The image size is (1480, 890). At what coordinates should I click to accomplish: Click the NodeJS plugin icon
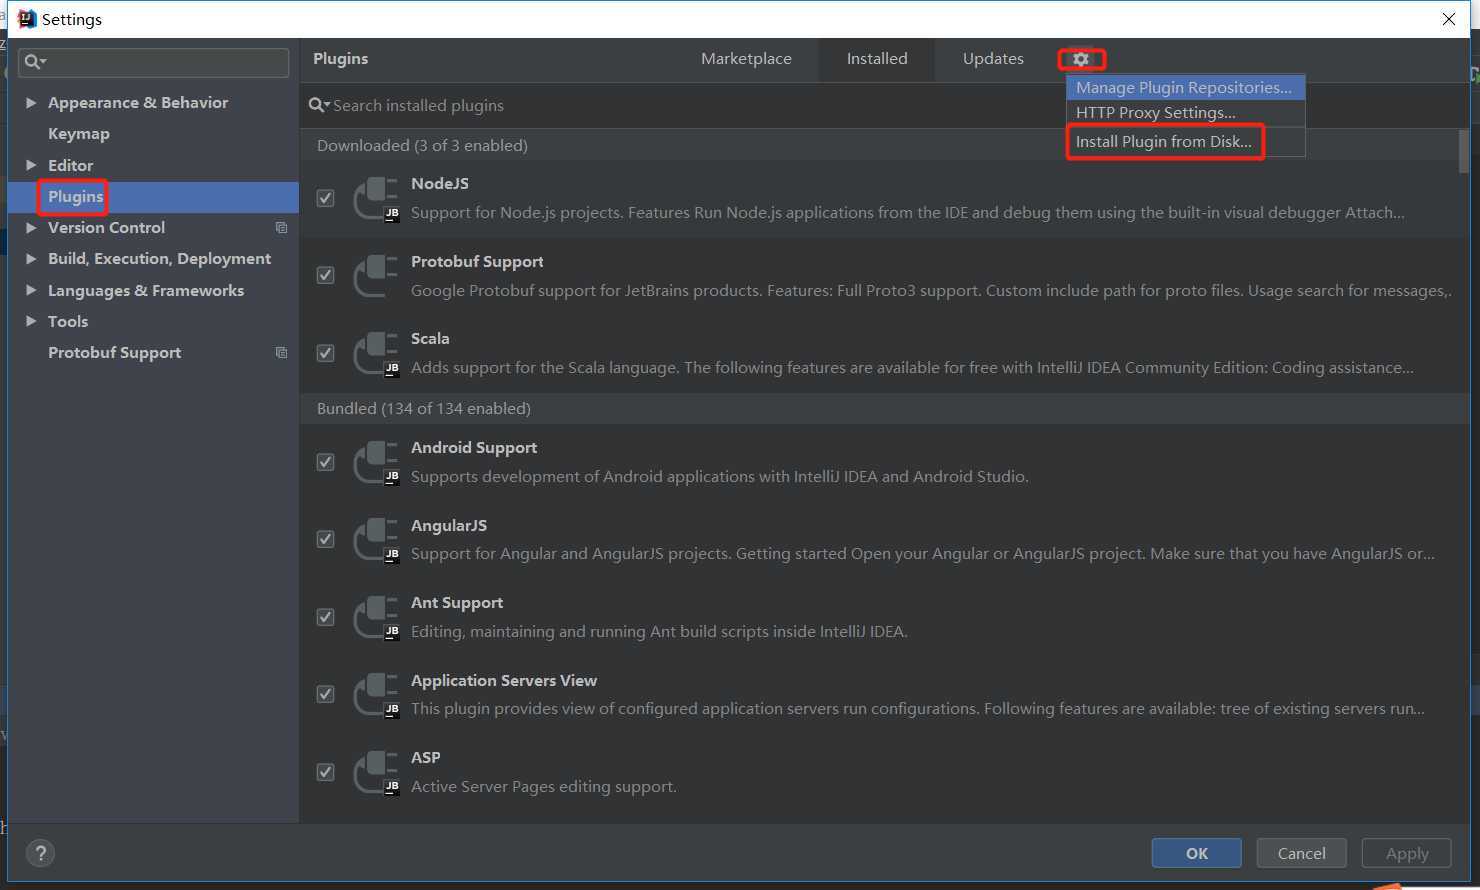click(x=377, y=198)
